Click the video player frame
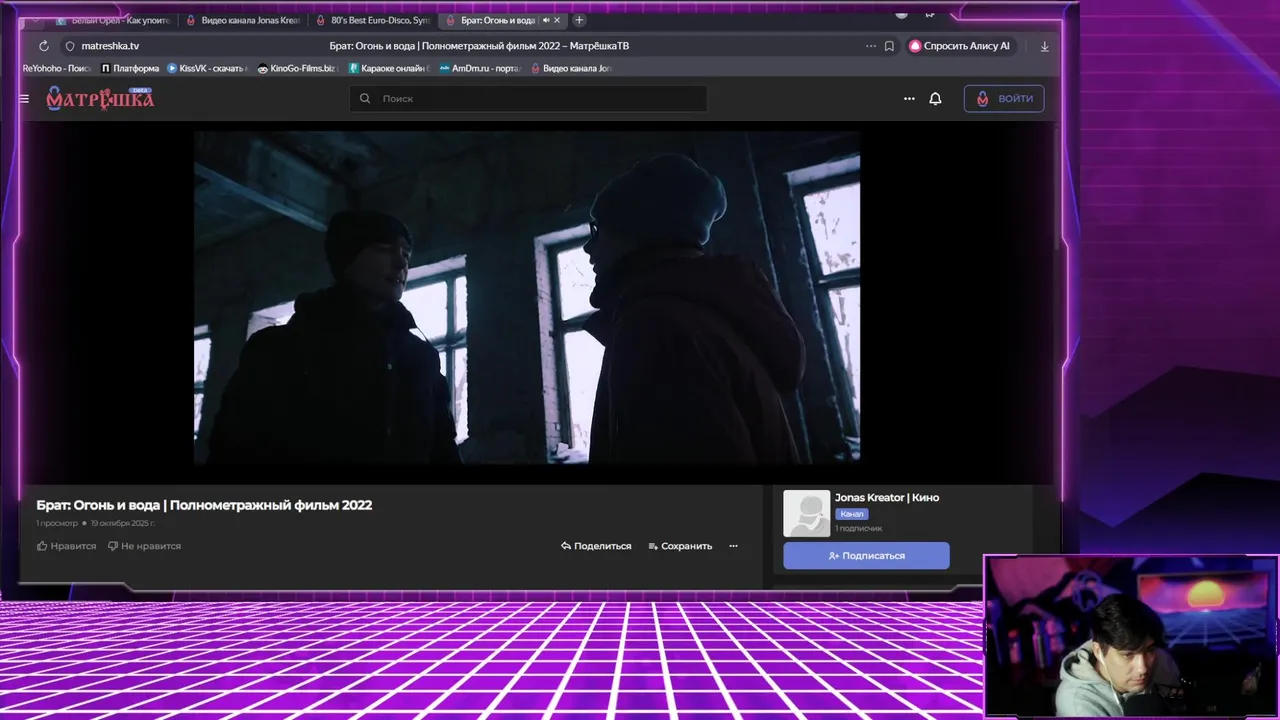This screenshot has height=720, width=1280. (527, 297)
